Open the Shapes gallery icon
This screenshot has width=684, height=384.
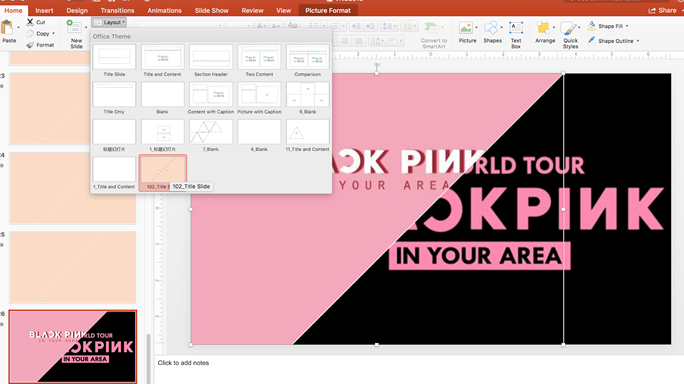click(491, 28)
